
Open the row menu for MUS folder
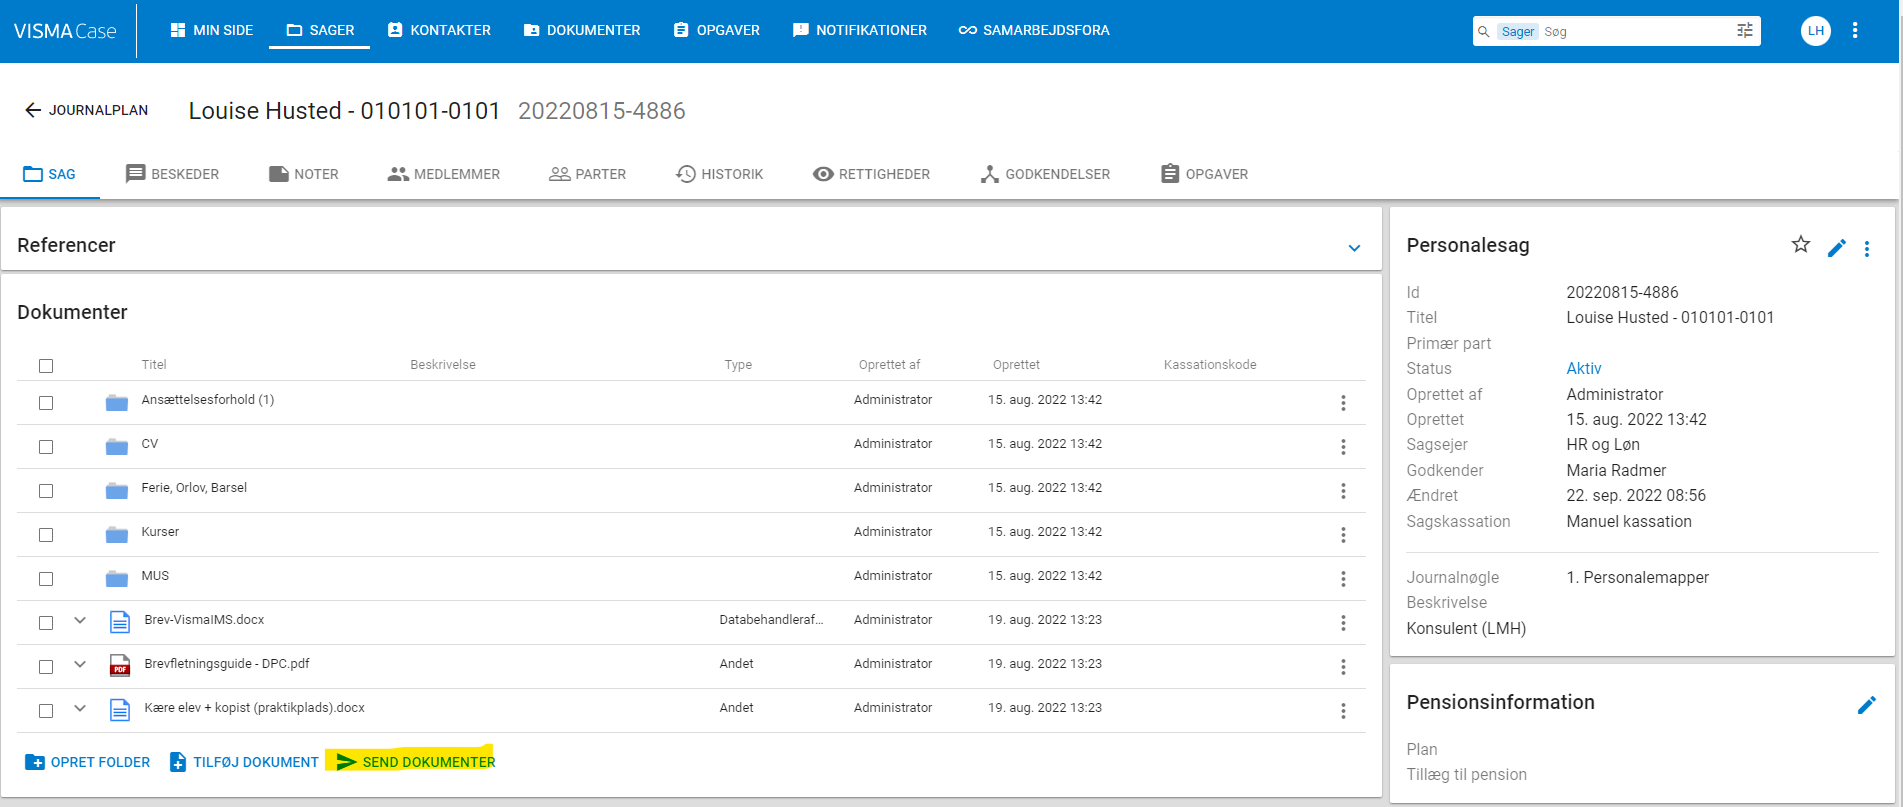[1343, 579]
